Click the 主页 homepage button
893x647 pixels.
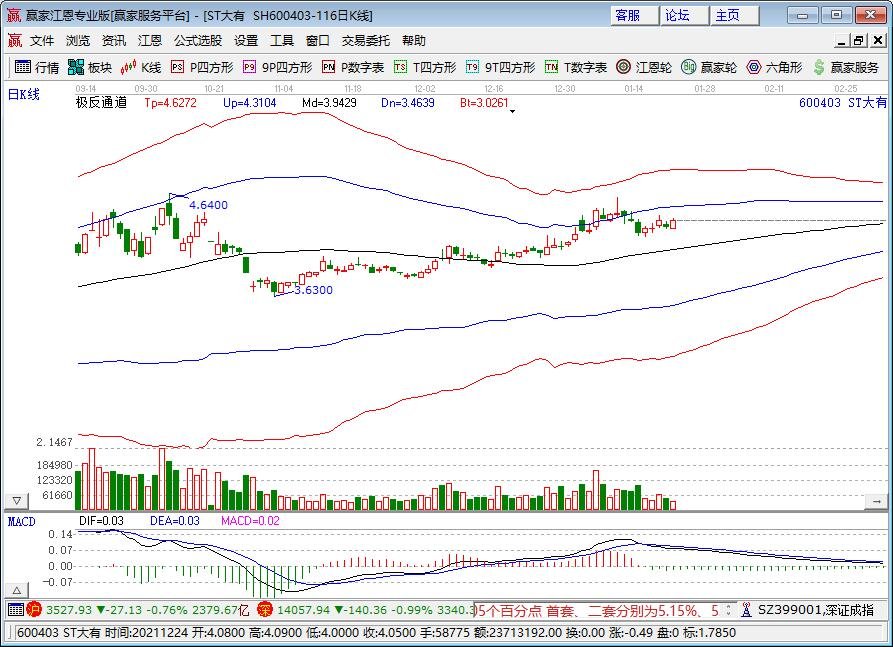click(x=734, y=15)
